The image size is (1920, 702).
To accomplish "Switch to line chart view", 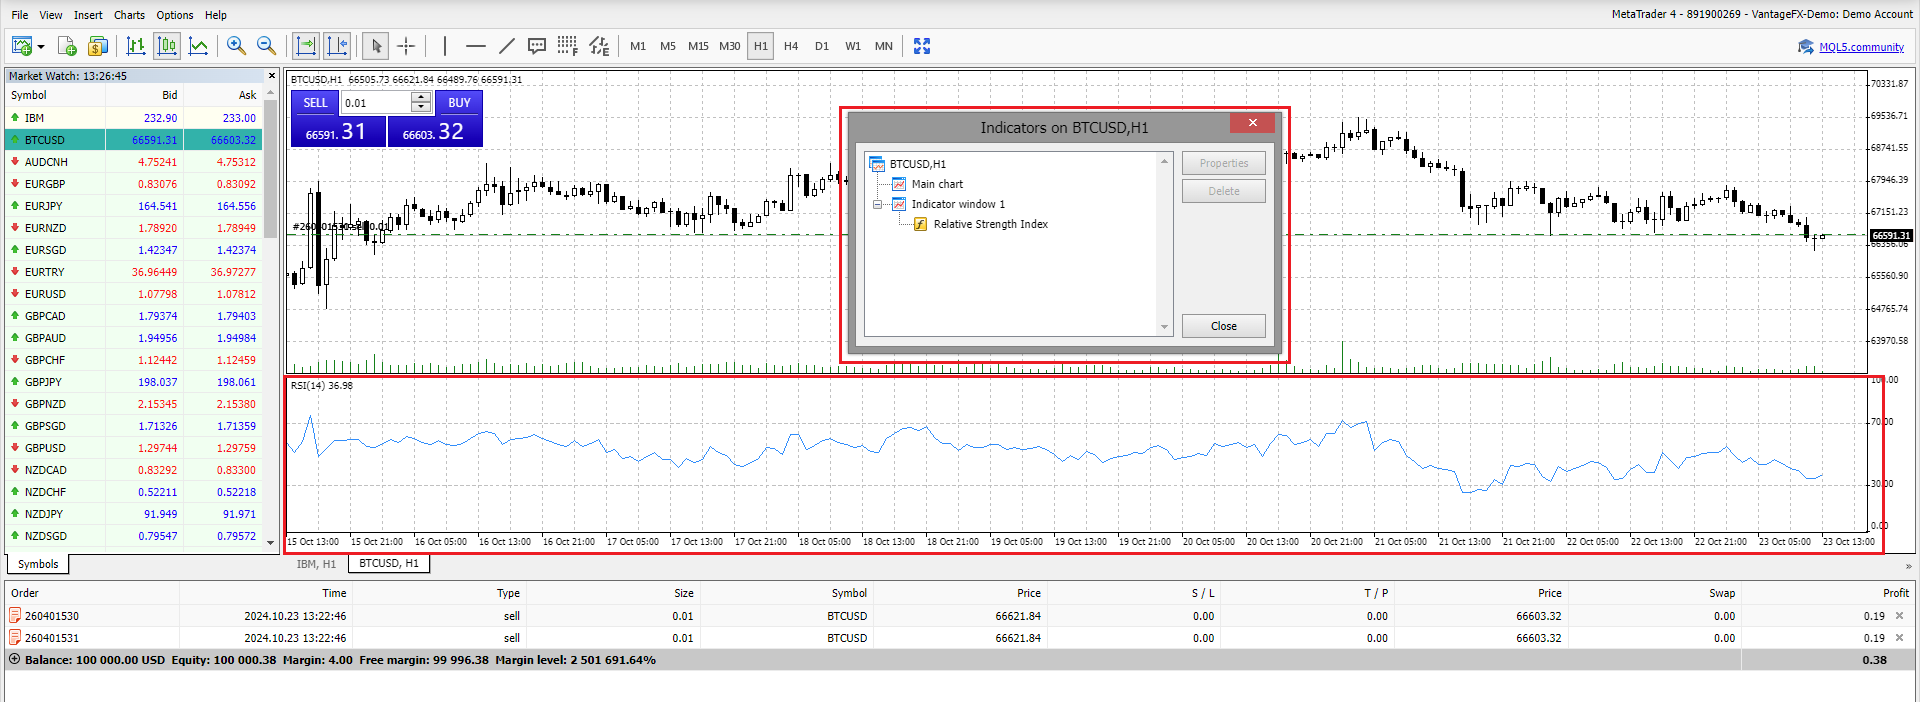I will click(199, 46).
